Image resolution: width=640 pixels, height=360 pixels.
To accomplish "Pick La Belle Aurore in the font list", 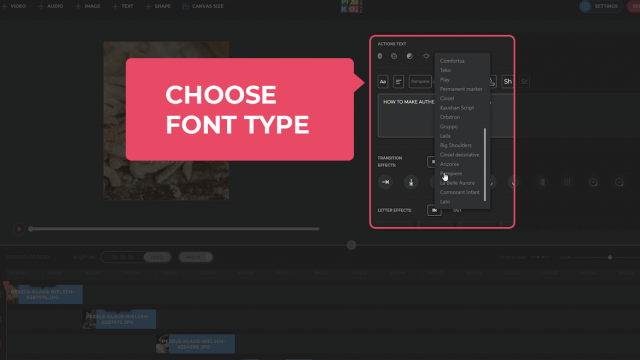I will [x=457, y=183].
